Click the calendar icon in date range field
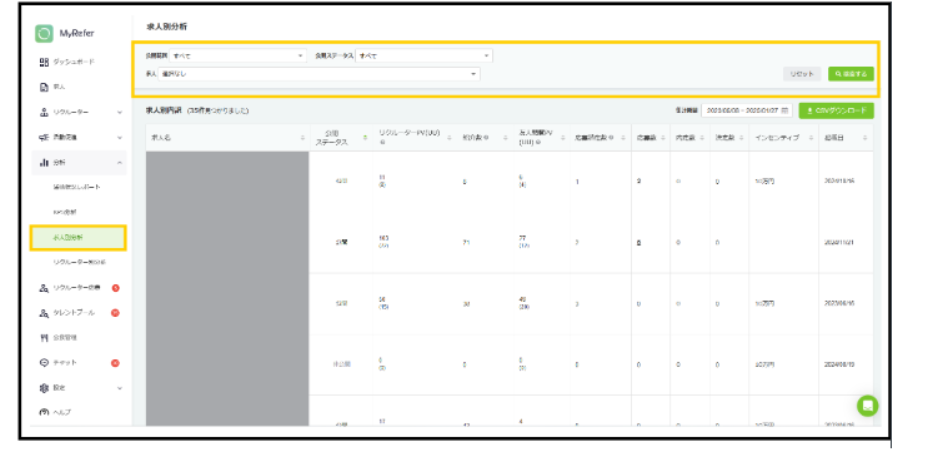 (785, 110)
